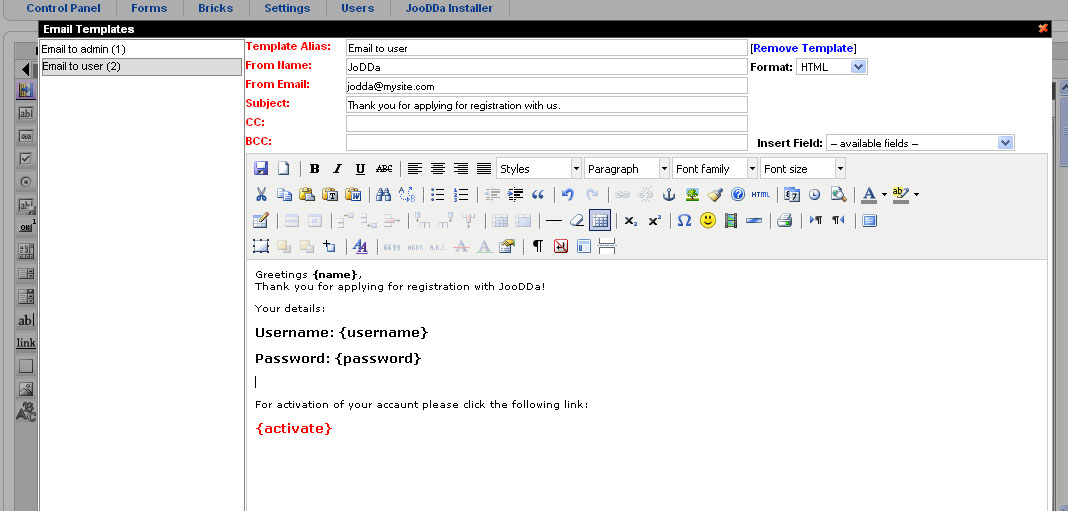Toggle subscript formatting

pos(631,220)
